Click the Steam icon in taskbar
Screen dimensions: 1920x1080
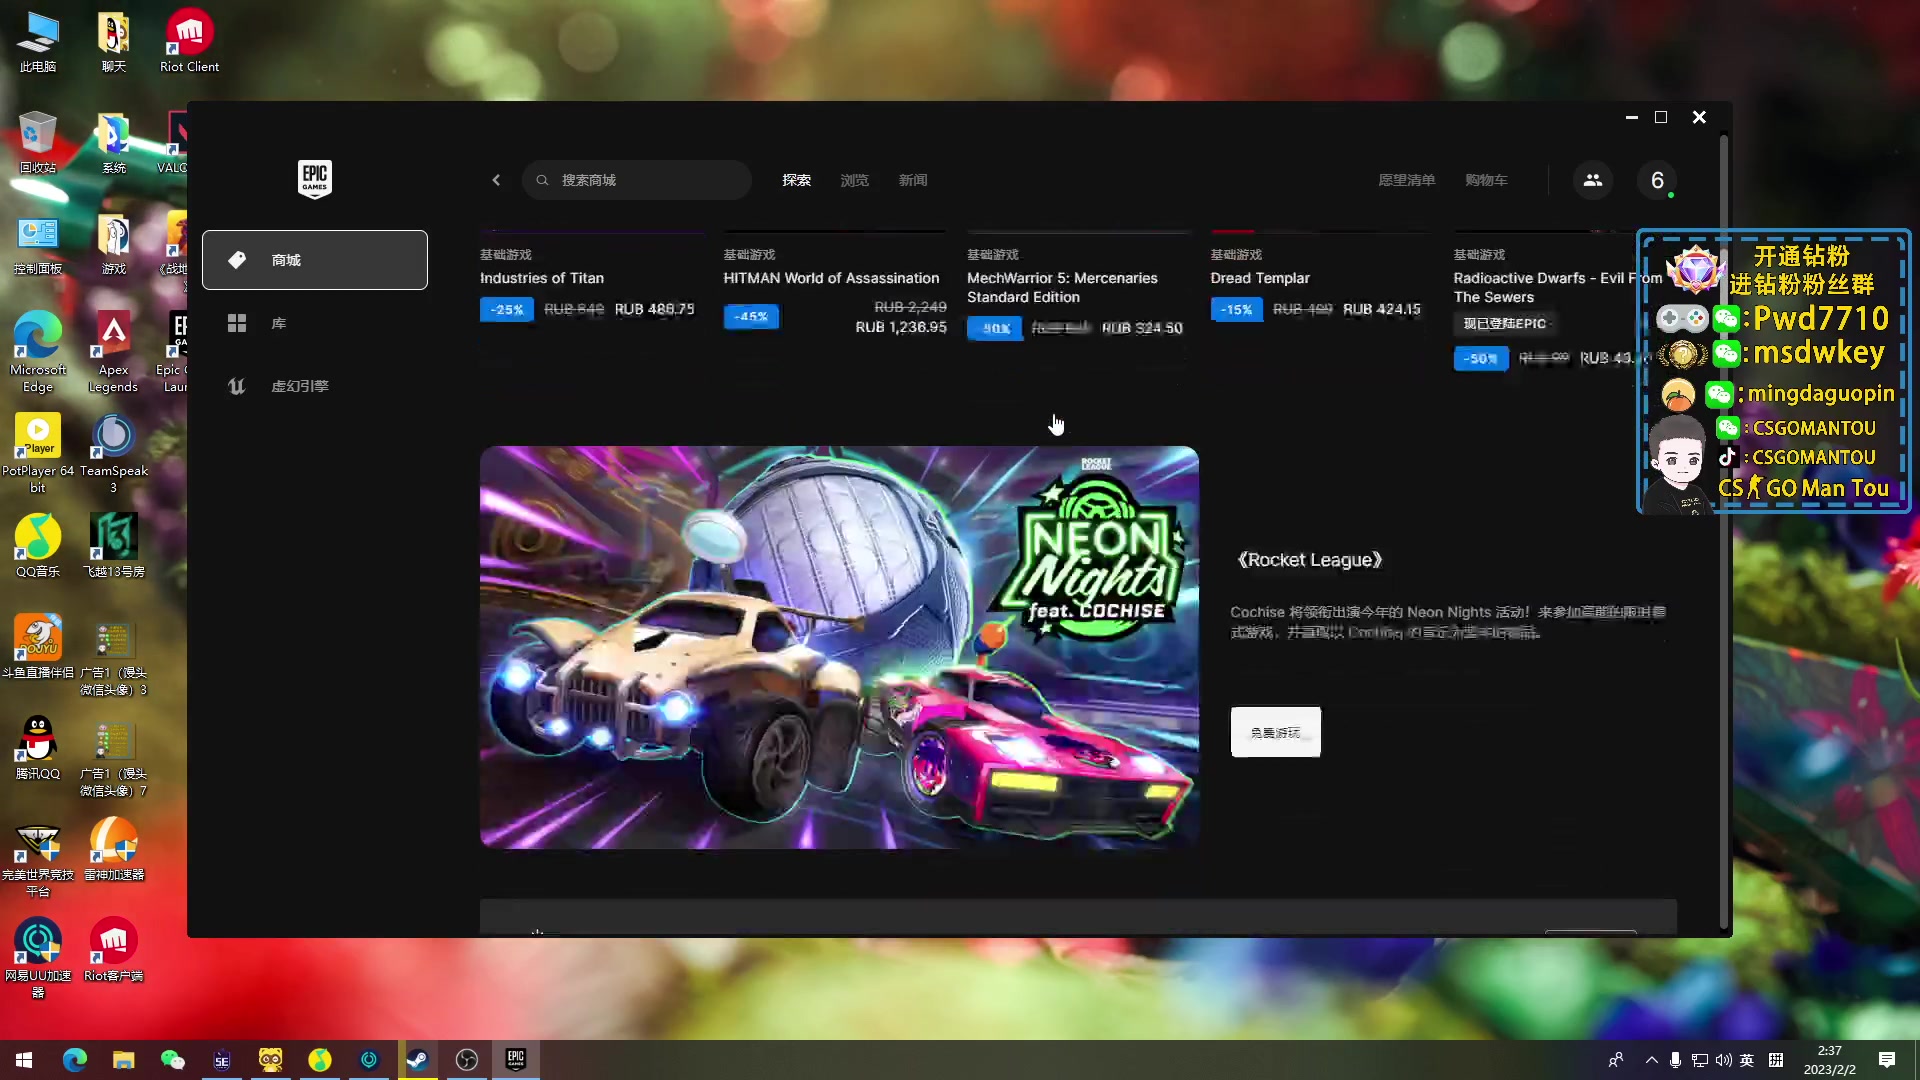[x=417, y=1060]
